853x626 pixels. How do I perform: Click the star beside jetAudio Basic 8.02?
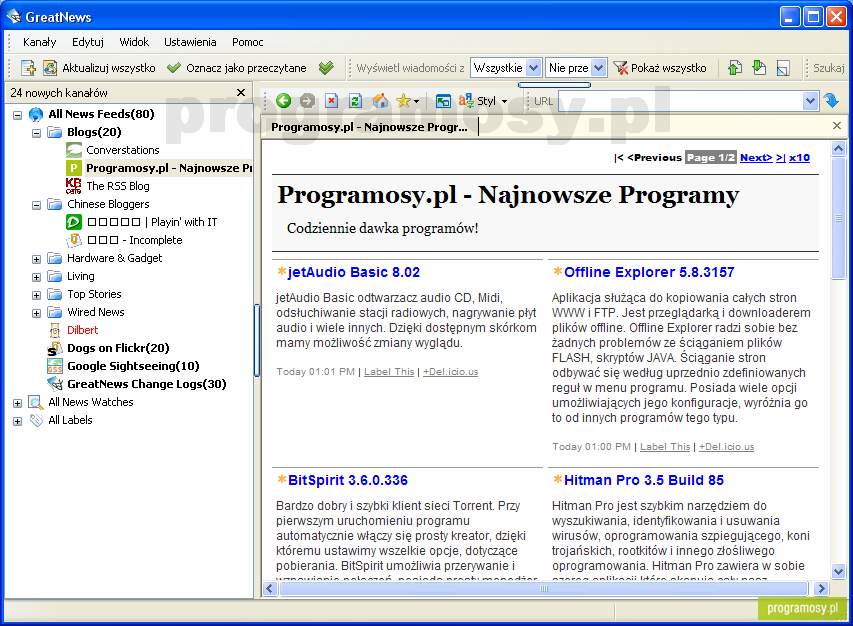point(281,271)
